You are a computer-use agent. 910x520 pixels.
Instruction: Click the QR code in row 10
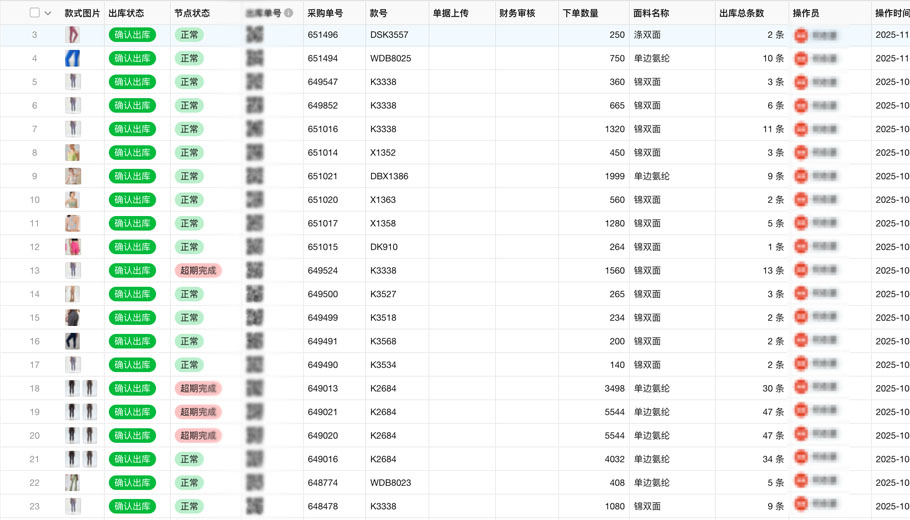255,200
